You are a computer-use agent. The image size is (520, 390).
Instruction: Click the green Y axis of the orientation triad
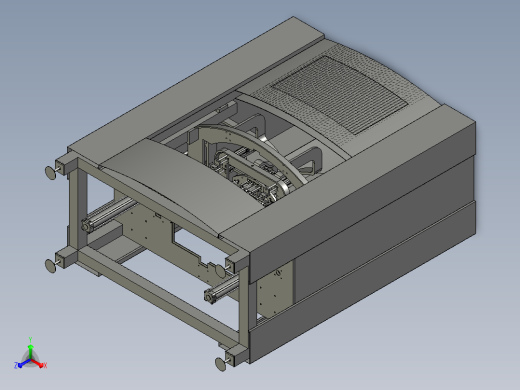(x=30, y=352)
